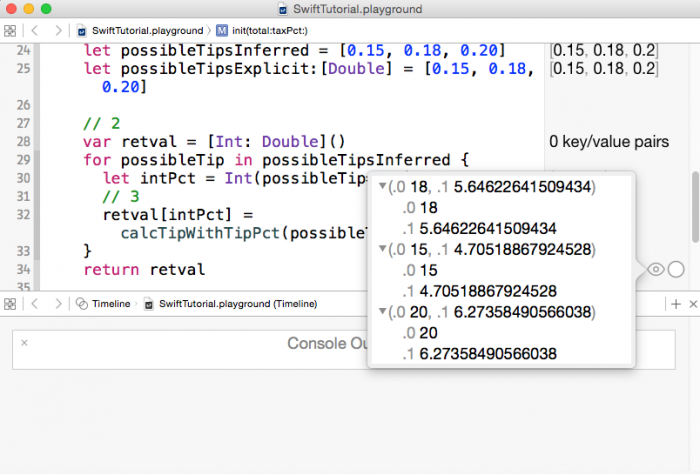Viewport: 700px width, 474px height.
Task: Collapse the (.0 15, .1 4.705) entry
Action: pyautogui.click(x=381, y=250)
